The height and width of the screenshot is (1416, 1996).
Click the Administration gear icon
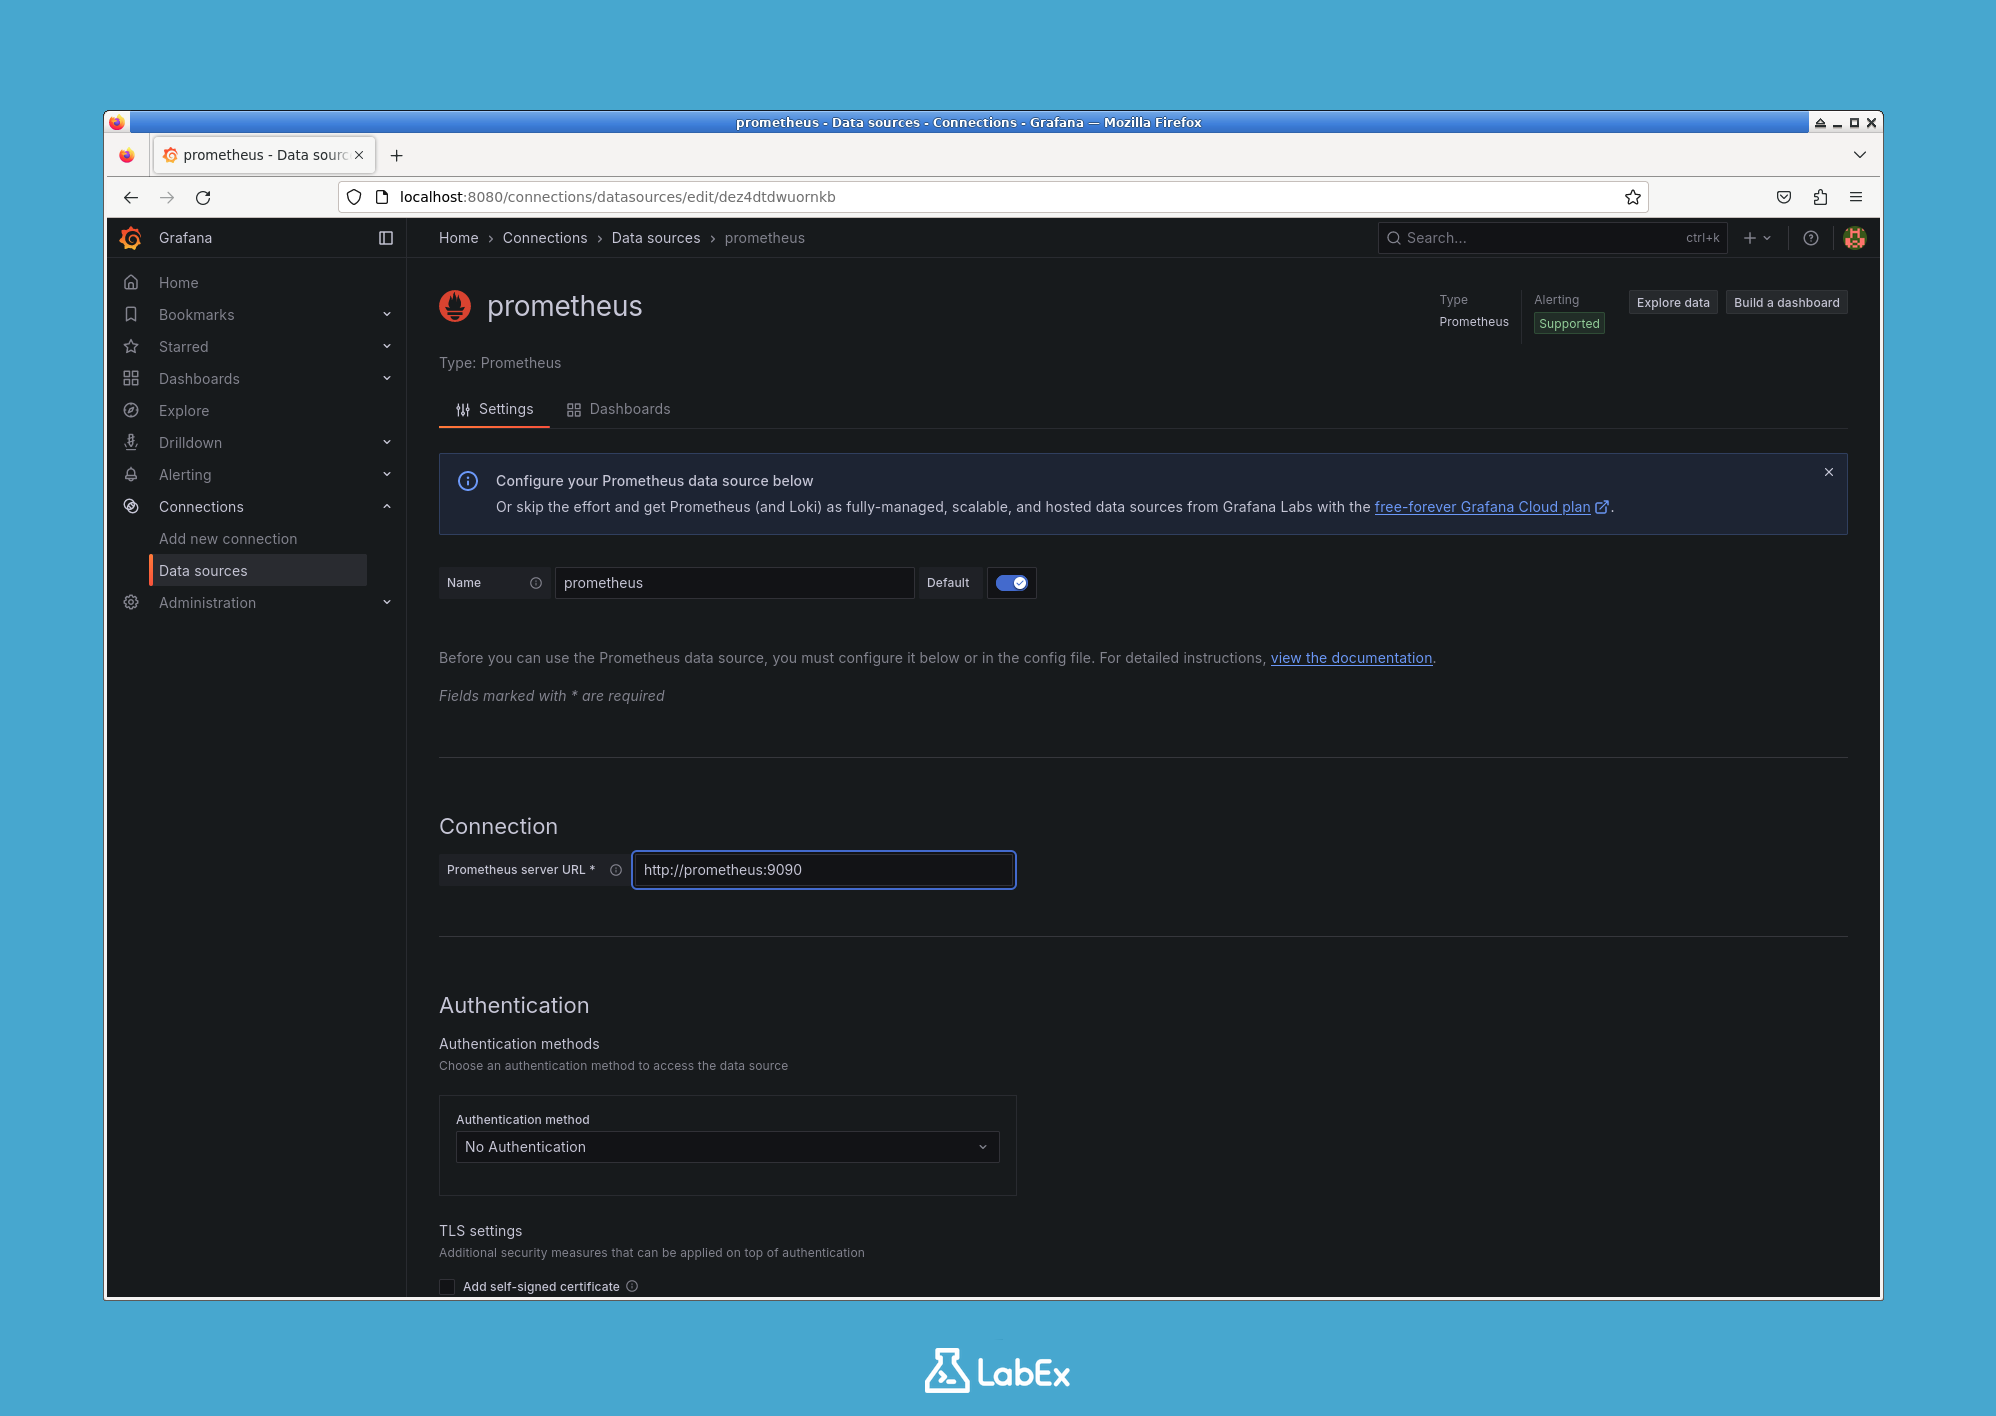[x=131, y=602]
